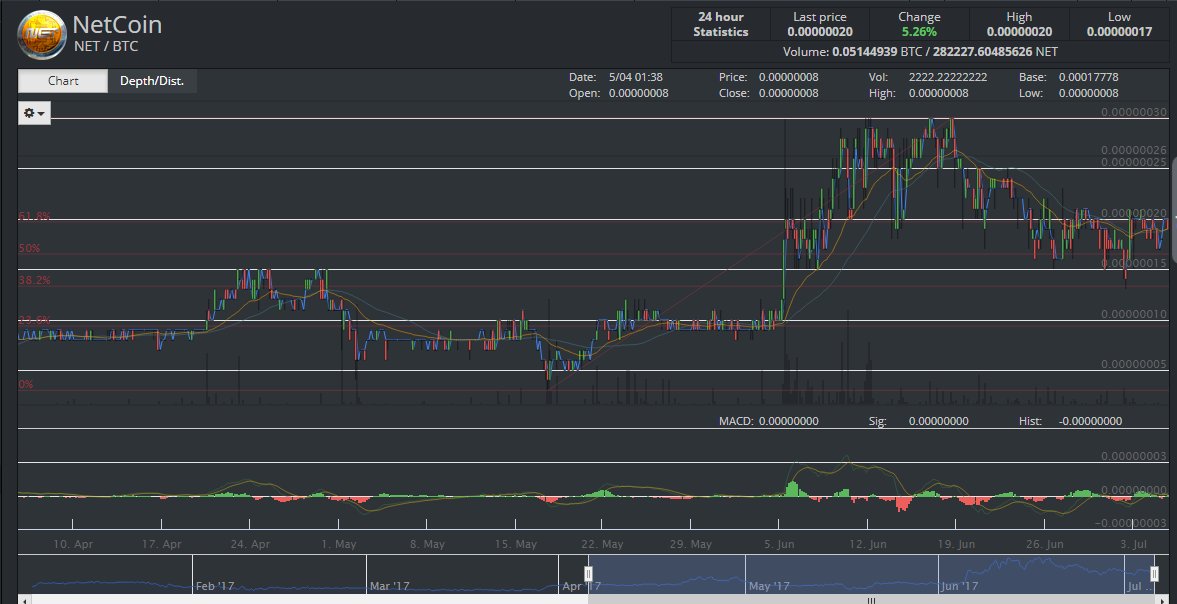Image resolution: width=1177 pixels, height=604 pixels.
Task: Click Mar '17 in the navigator timeline
Action: pyautogui.click(x=390, y=586)
